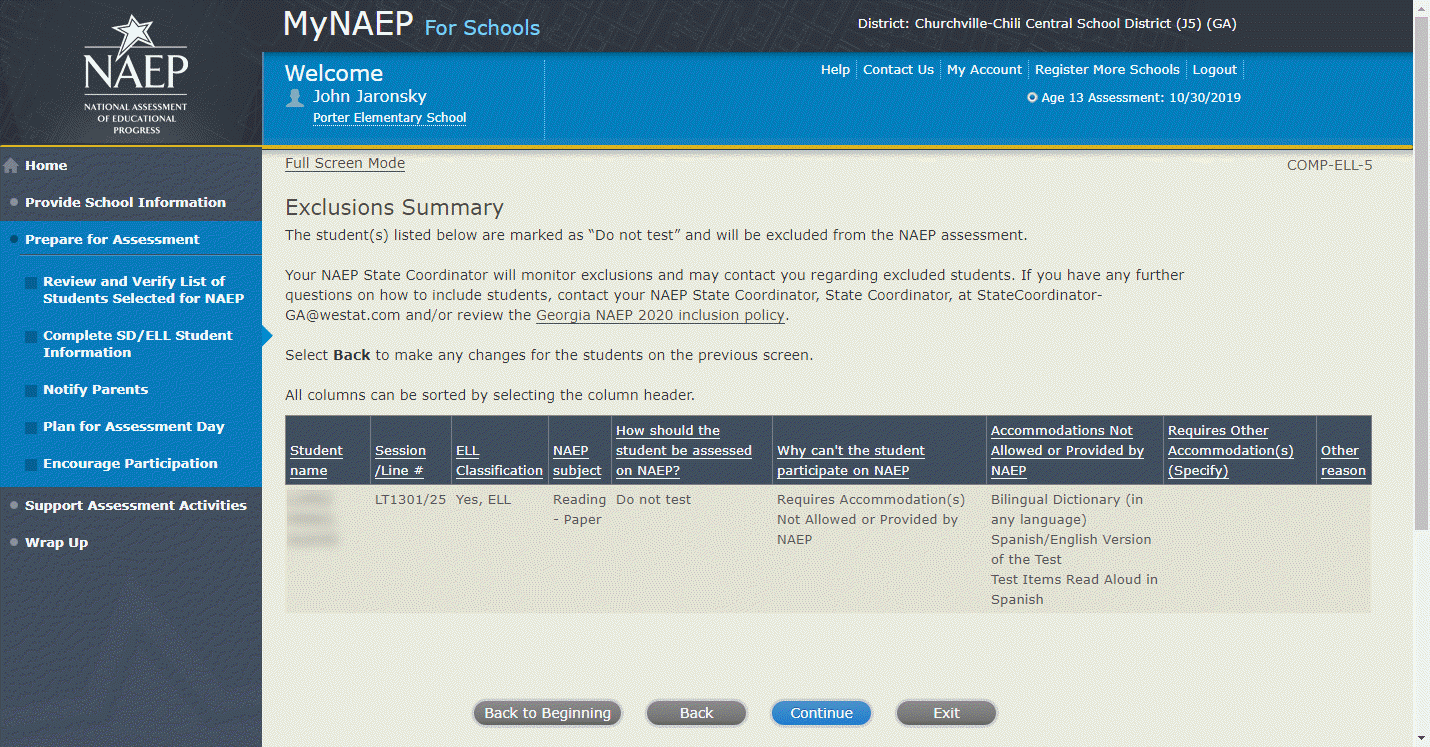Click the district name text in header
Screen dimensions: 1430x747
(x=1047, y=24)
